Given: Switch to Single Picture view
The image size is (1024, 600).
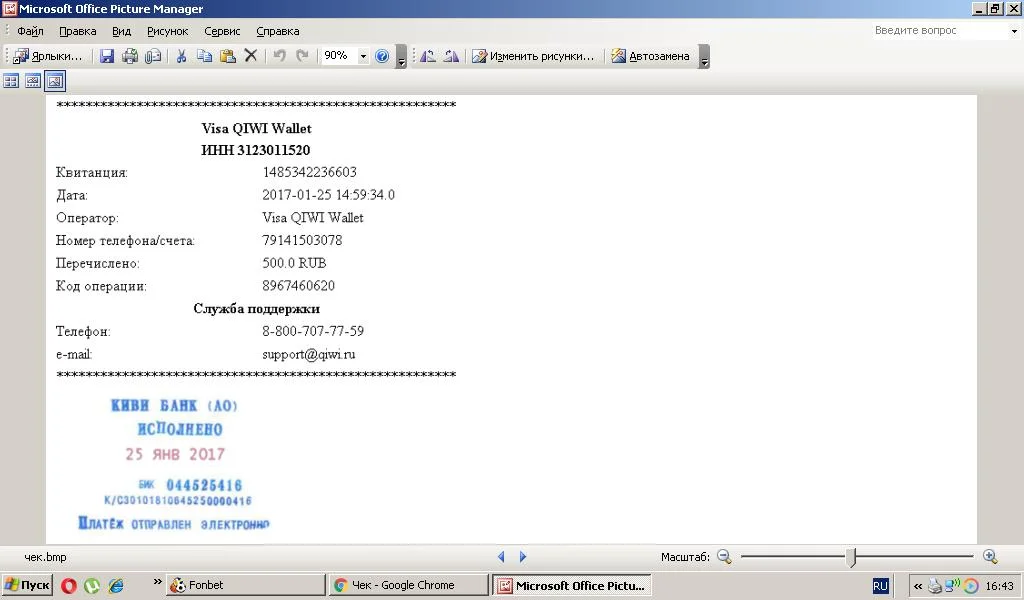Looking at the screenshot, I should click(x=55, y=81).
